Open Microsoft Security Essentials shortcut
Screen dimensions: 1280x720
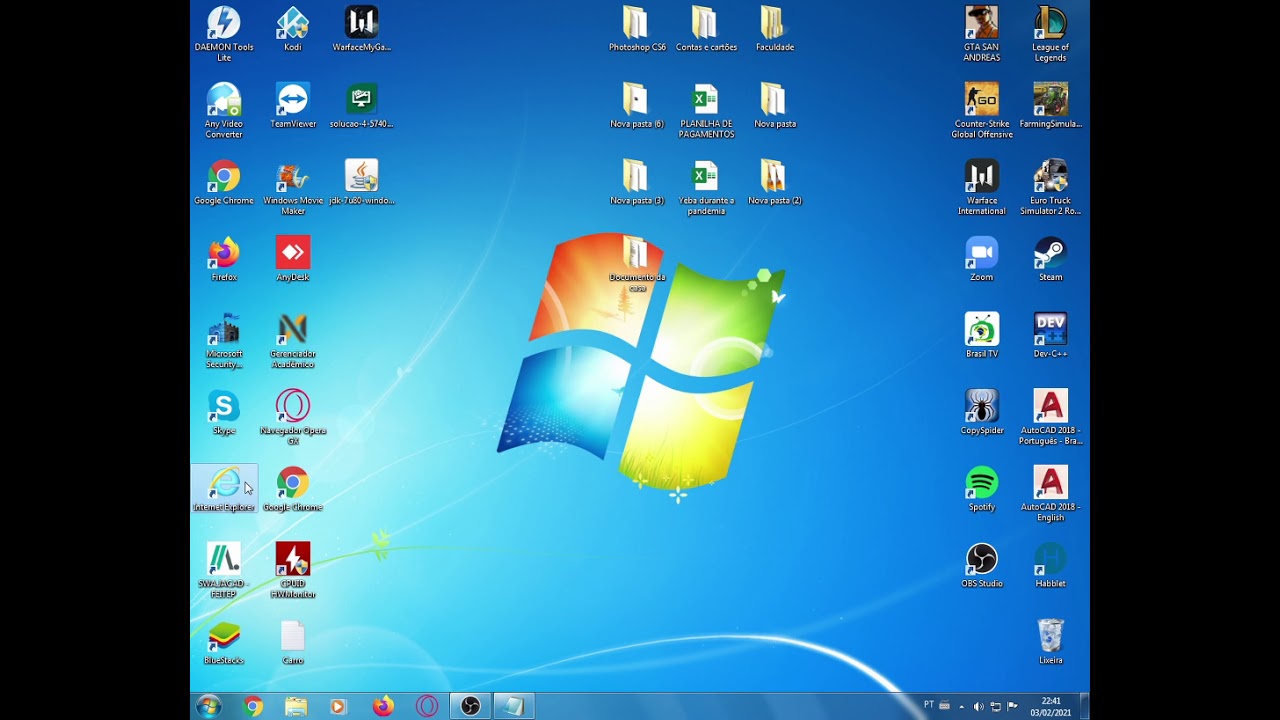click(223, 340)
